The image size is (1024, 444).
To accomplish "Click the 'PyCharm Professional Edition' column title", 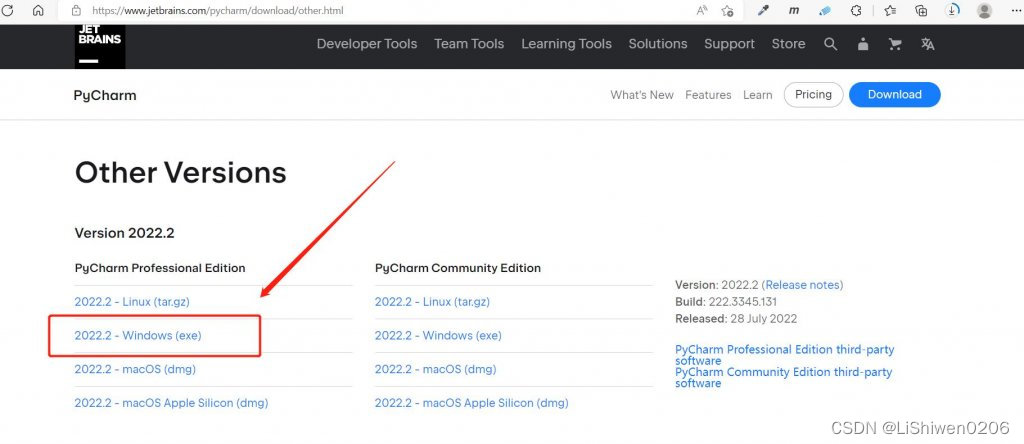I will click(x=160, y=268).
